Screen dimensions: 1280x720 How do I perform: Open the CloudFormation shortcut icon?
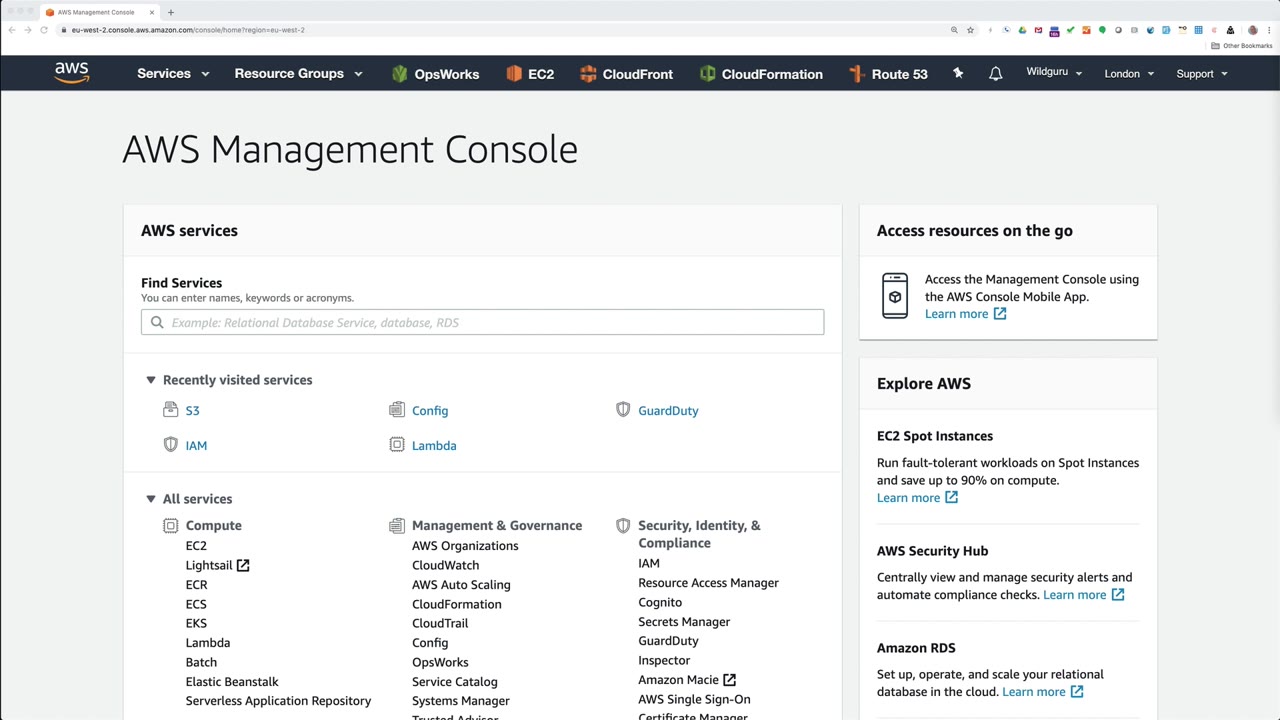click(708, 74)
